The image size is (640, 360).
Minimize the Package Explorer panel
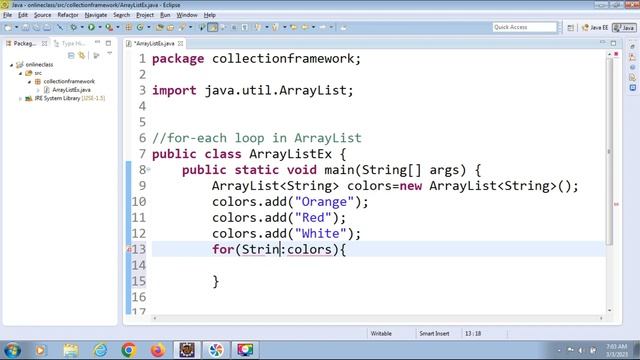coord(97,42)
